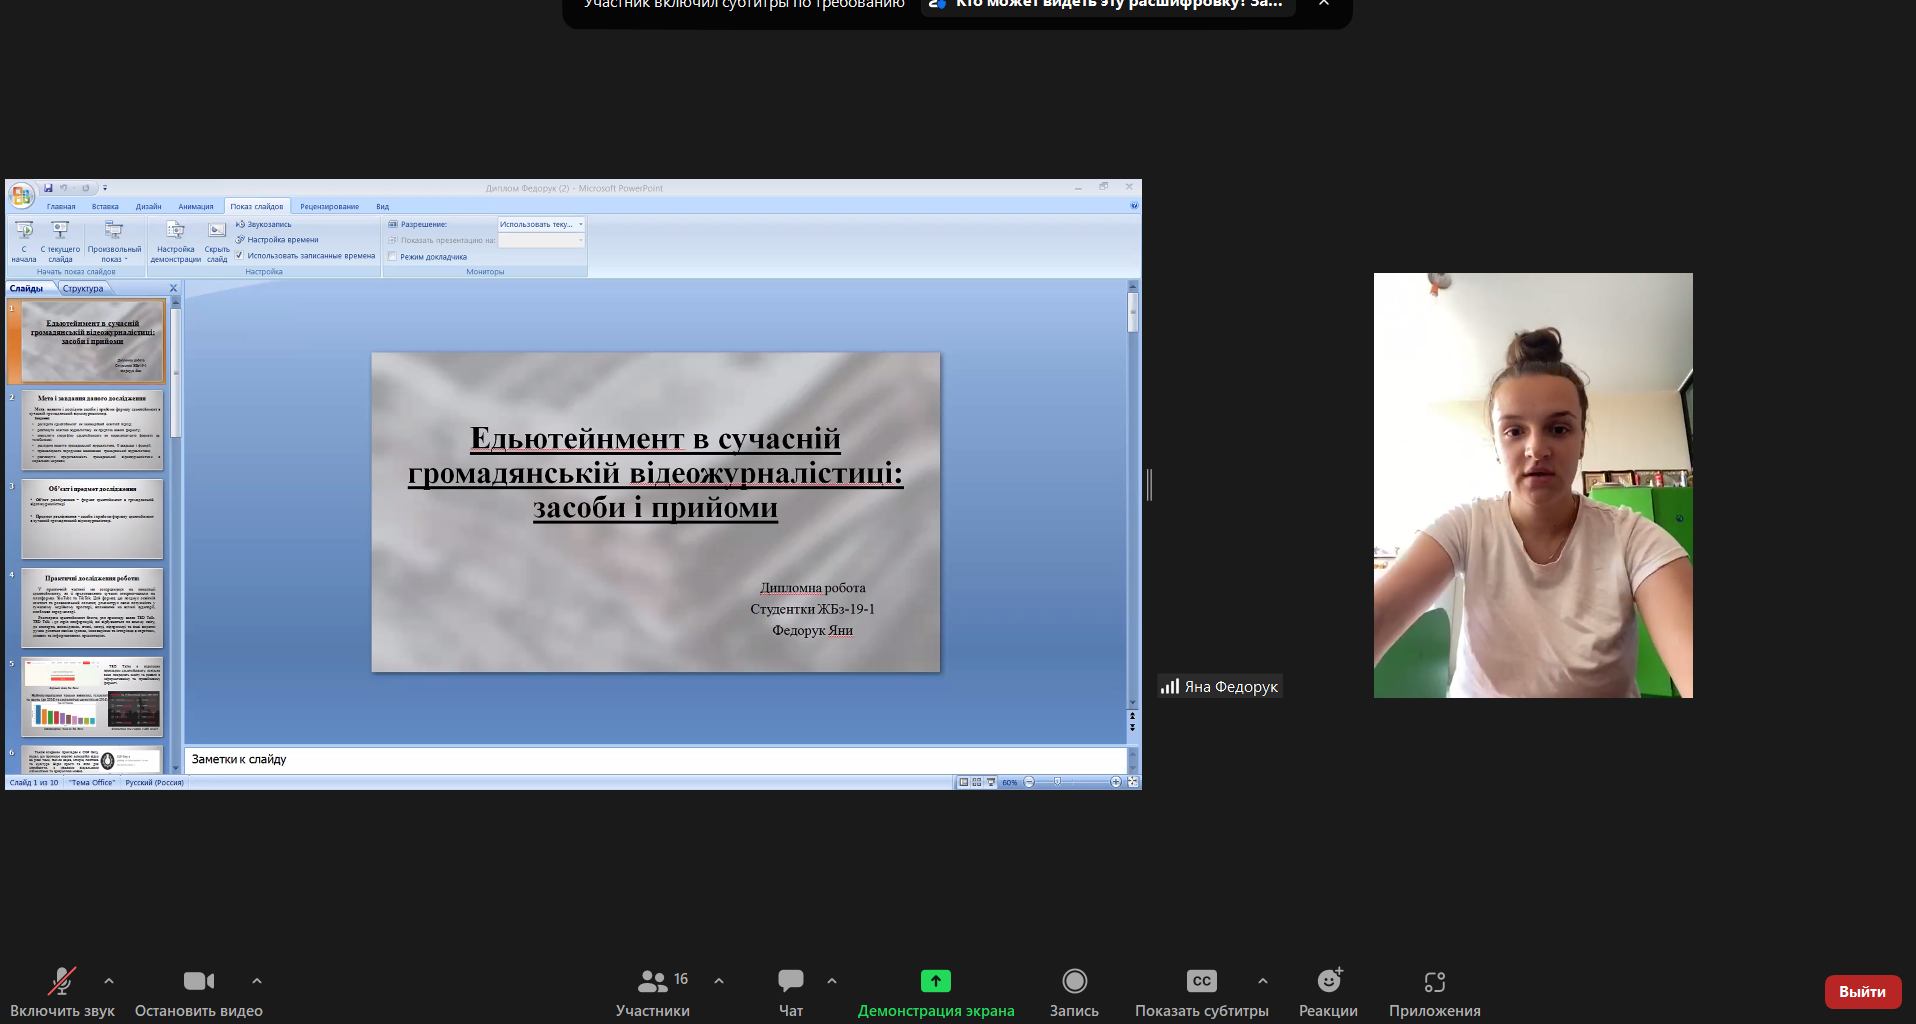
Task: Click Заметки к слайду notes field
Action: tap(655, 760)
